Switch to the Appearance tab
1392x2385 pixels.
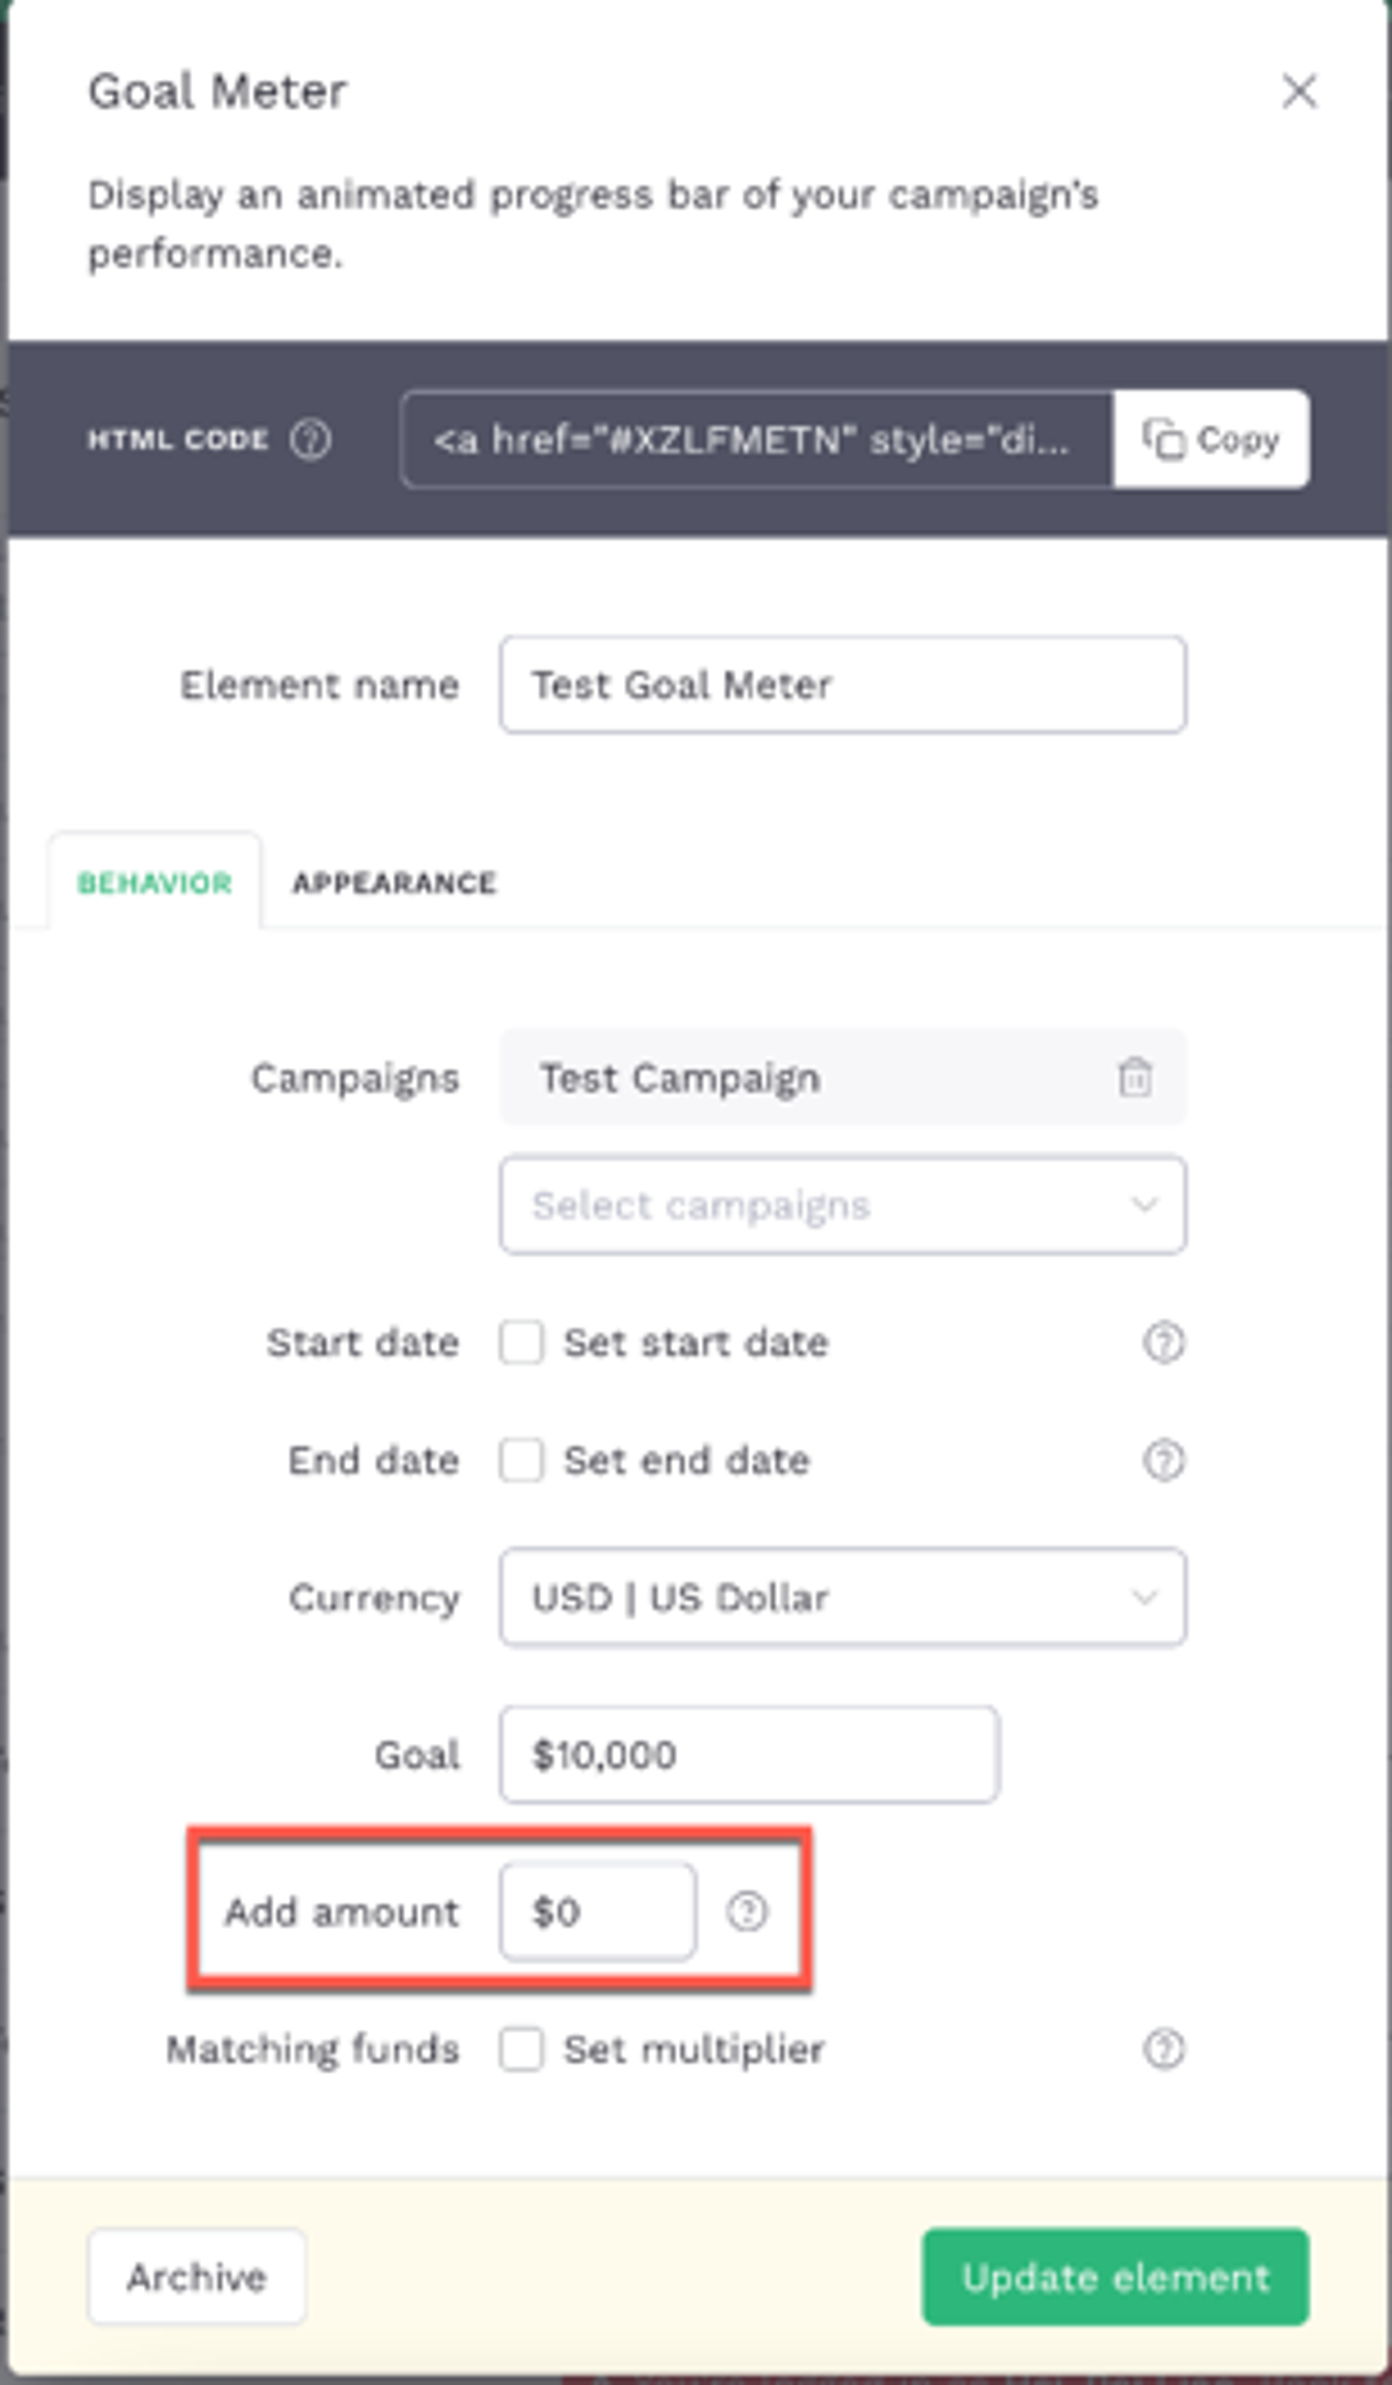point(394,883)
